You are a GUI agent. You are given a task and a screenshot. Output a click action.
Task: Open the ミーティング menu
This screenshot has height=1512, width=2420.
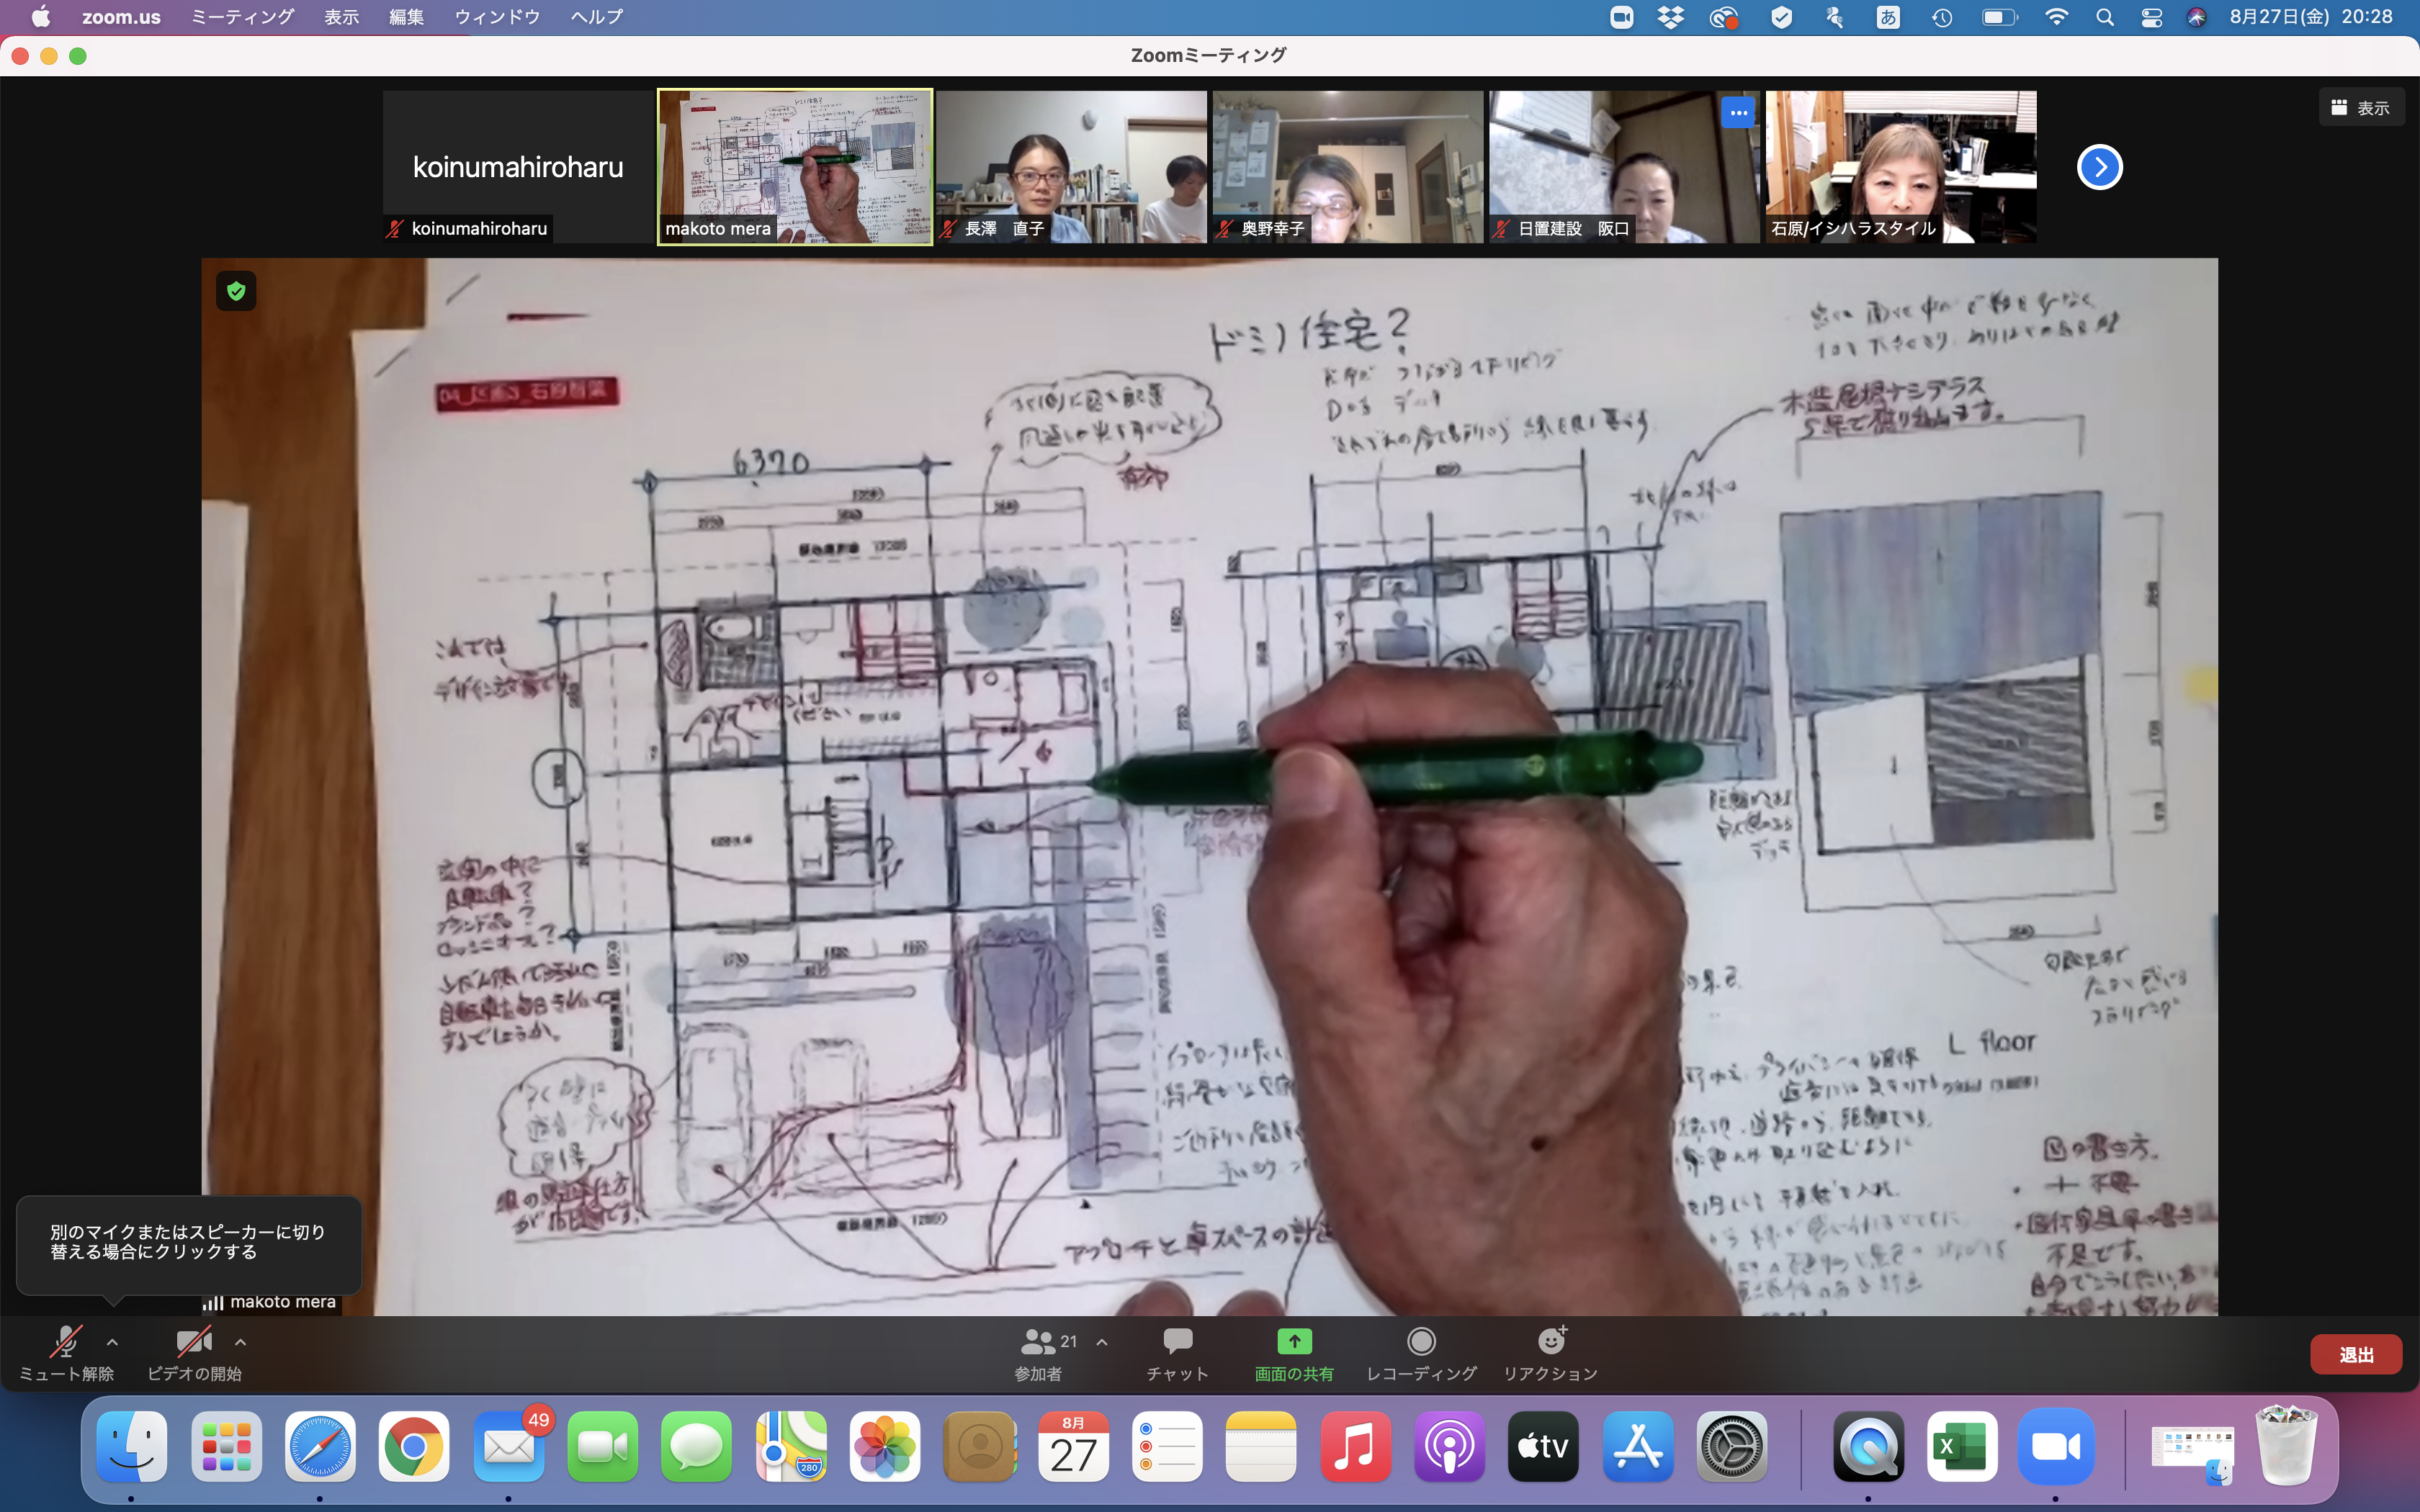243,17
